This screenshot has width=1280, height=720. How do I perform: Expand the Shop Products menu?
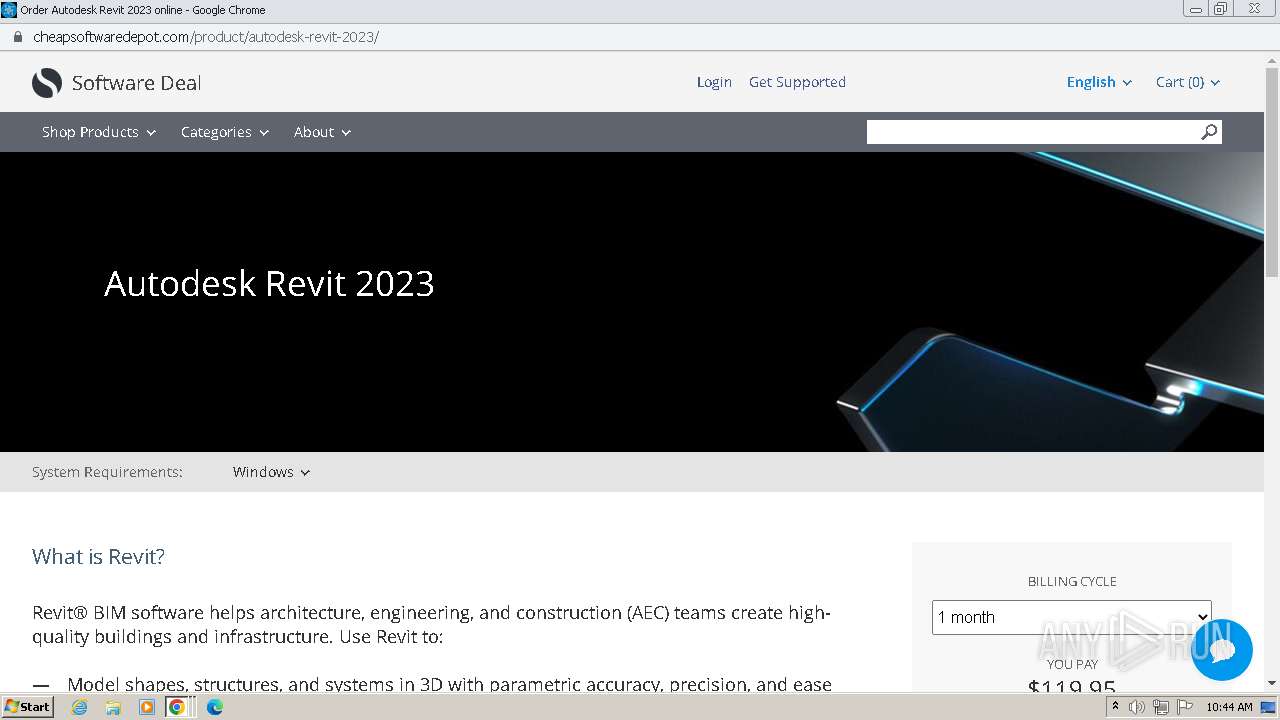tap(99, 132)
